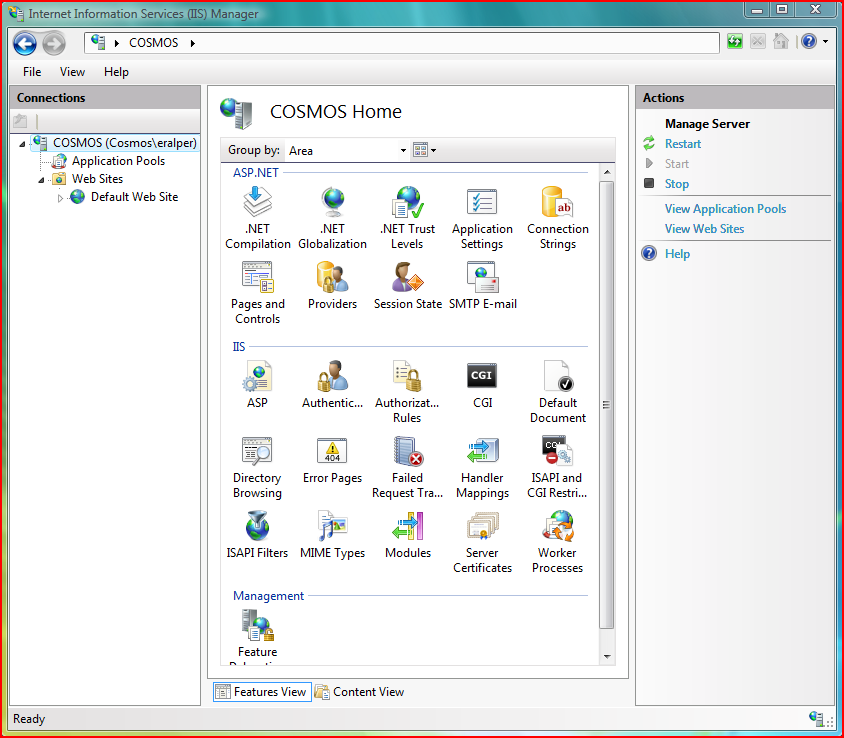Open the CGI feature

click(482, 384)
